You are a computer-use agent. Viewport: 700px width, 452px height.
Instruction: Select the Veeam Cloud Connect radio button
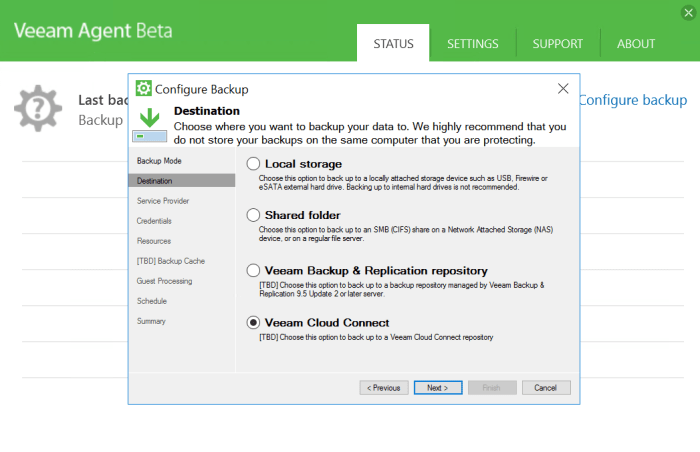253,322
